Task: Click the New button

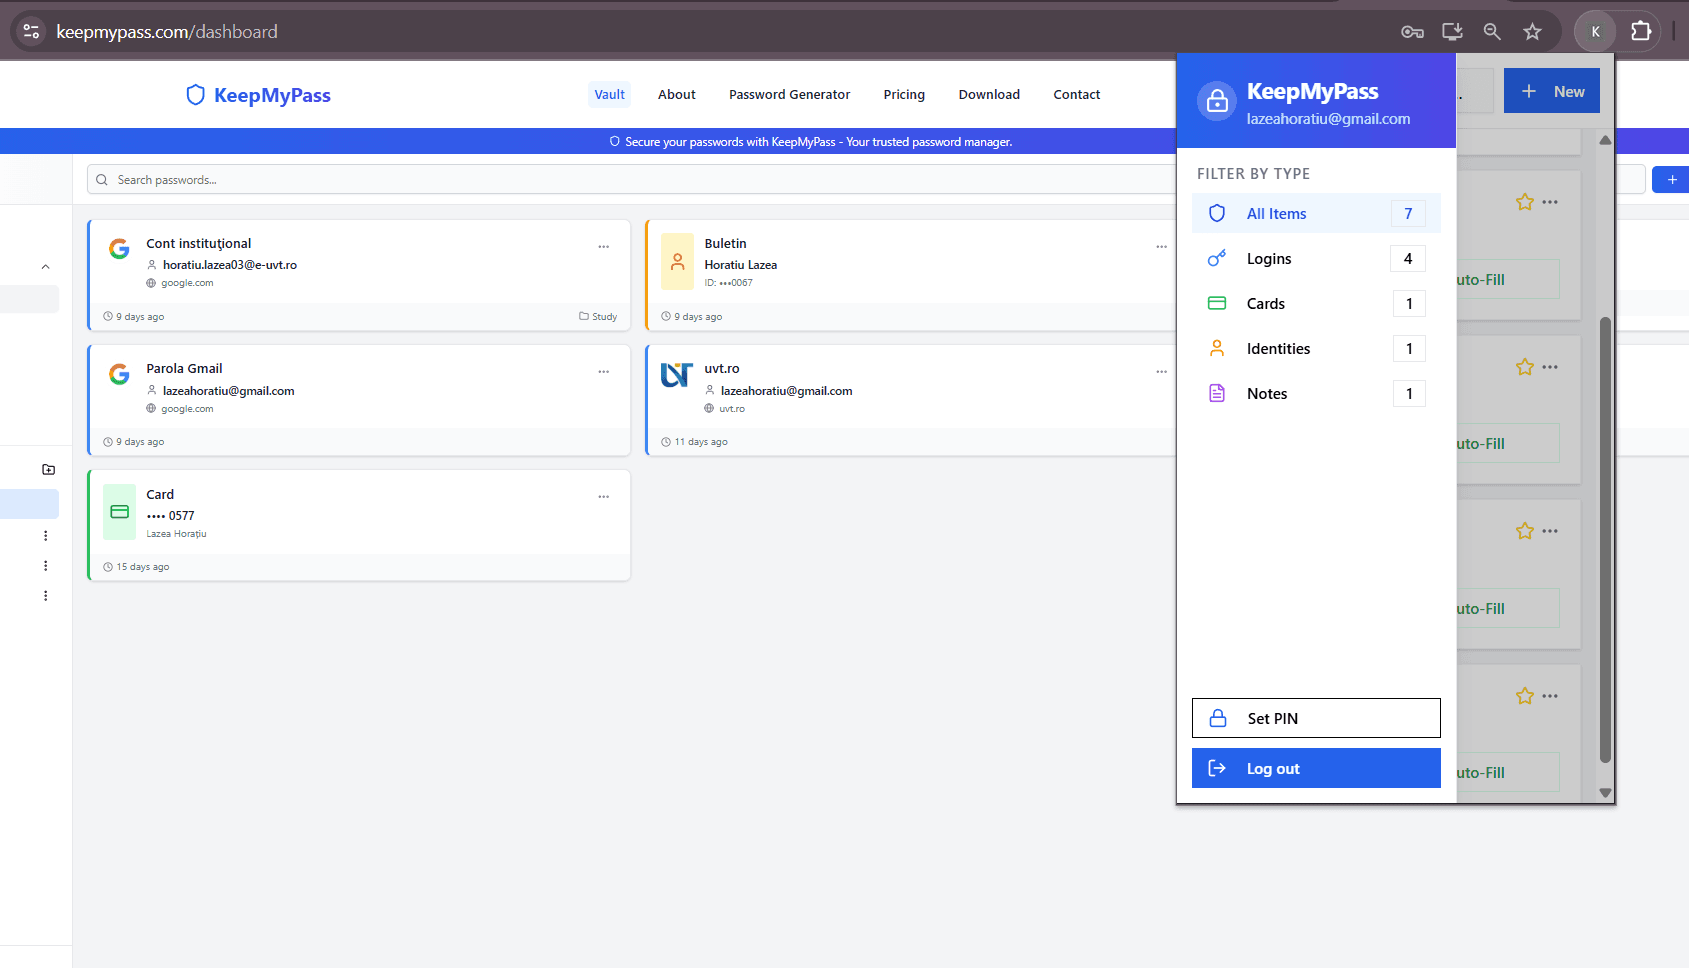Action: coord(1551,90)
